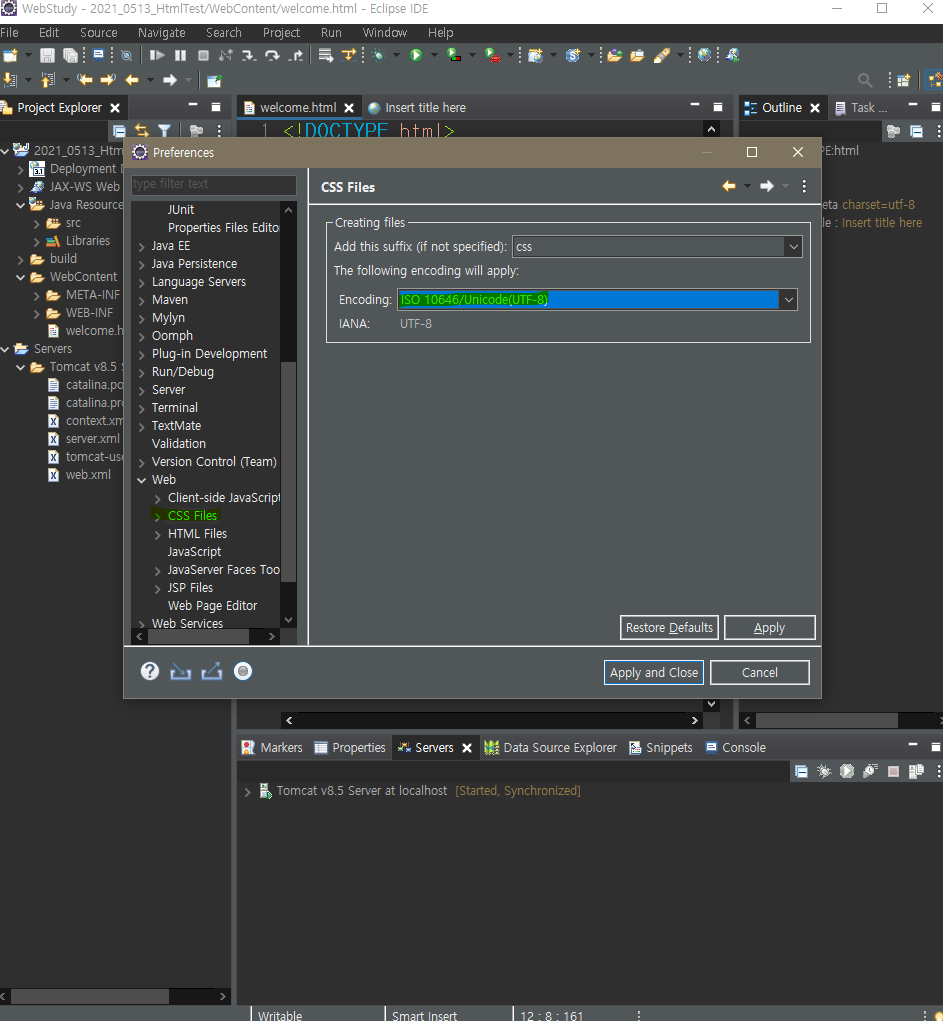The height and width of the screenshot is (1021, 943).
Task: Click the Cancel button
Action: tap(759, 673)
